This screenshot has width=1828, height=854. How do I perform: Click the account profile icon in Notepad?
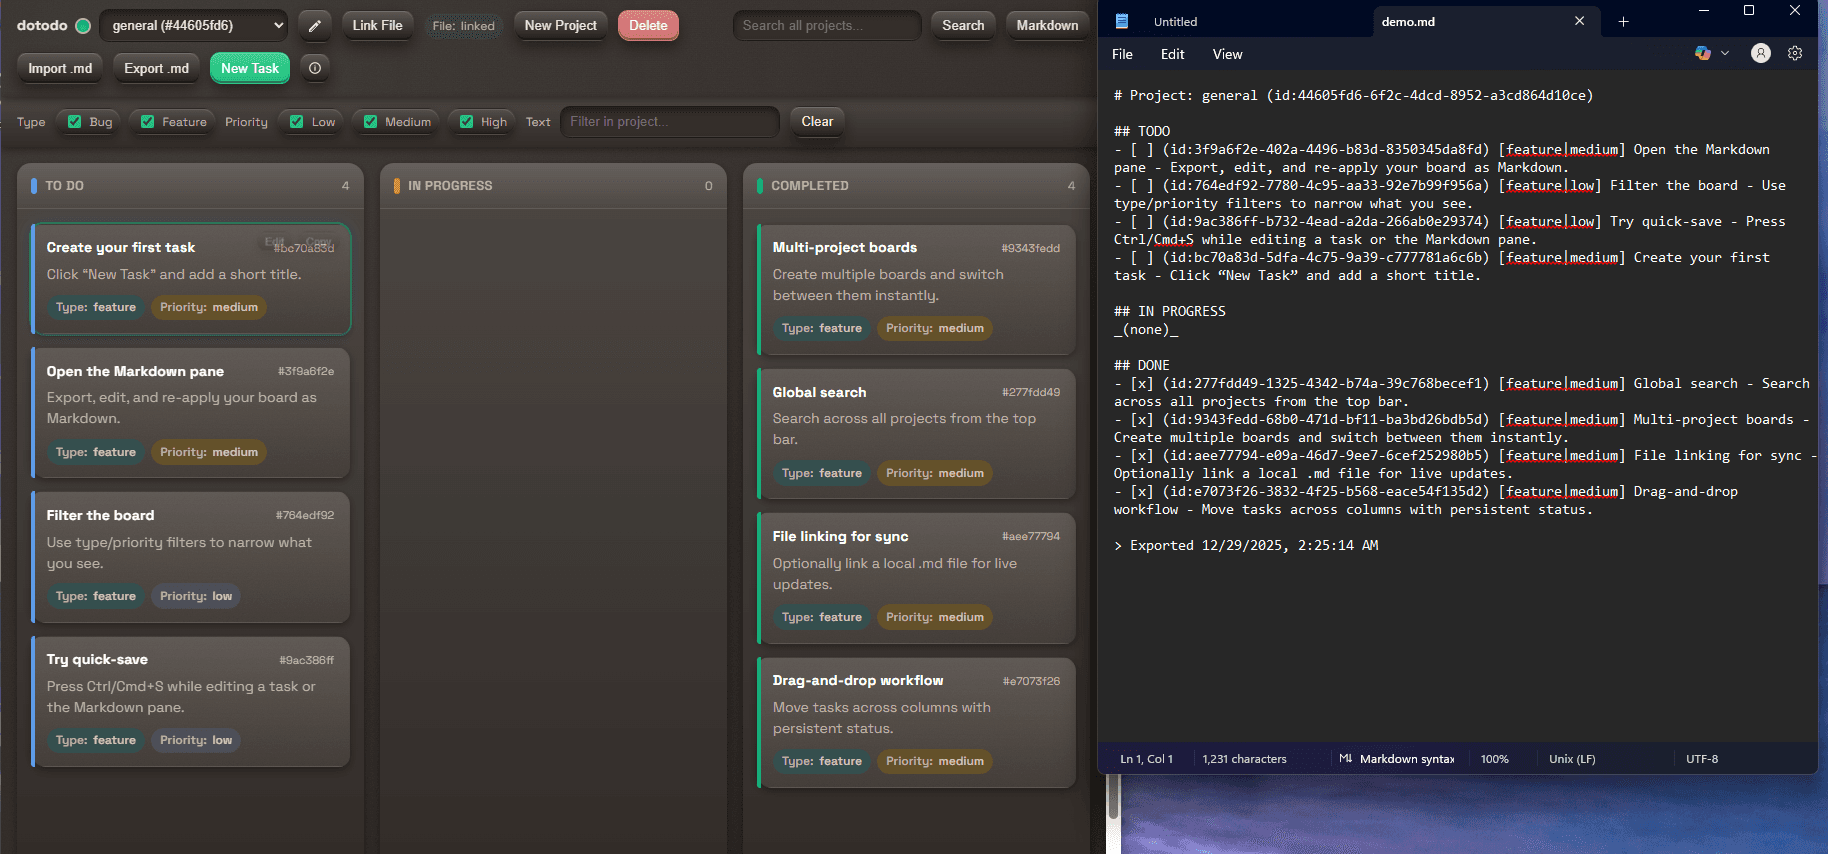tap(1761, 54)
